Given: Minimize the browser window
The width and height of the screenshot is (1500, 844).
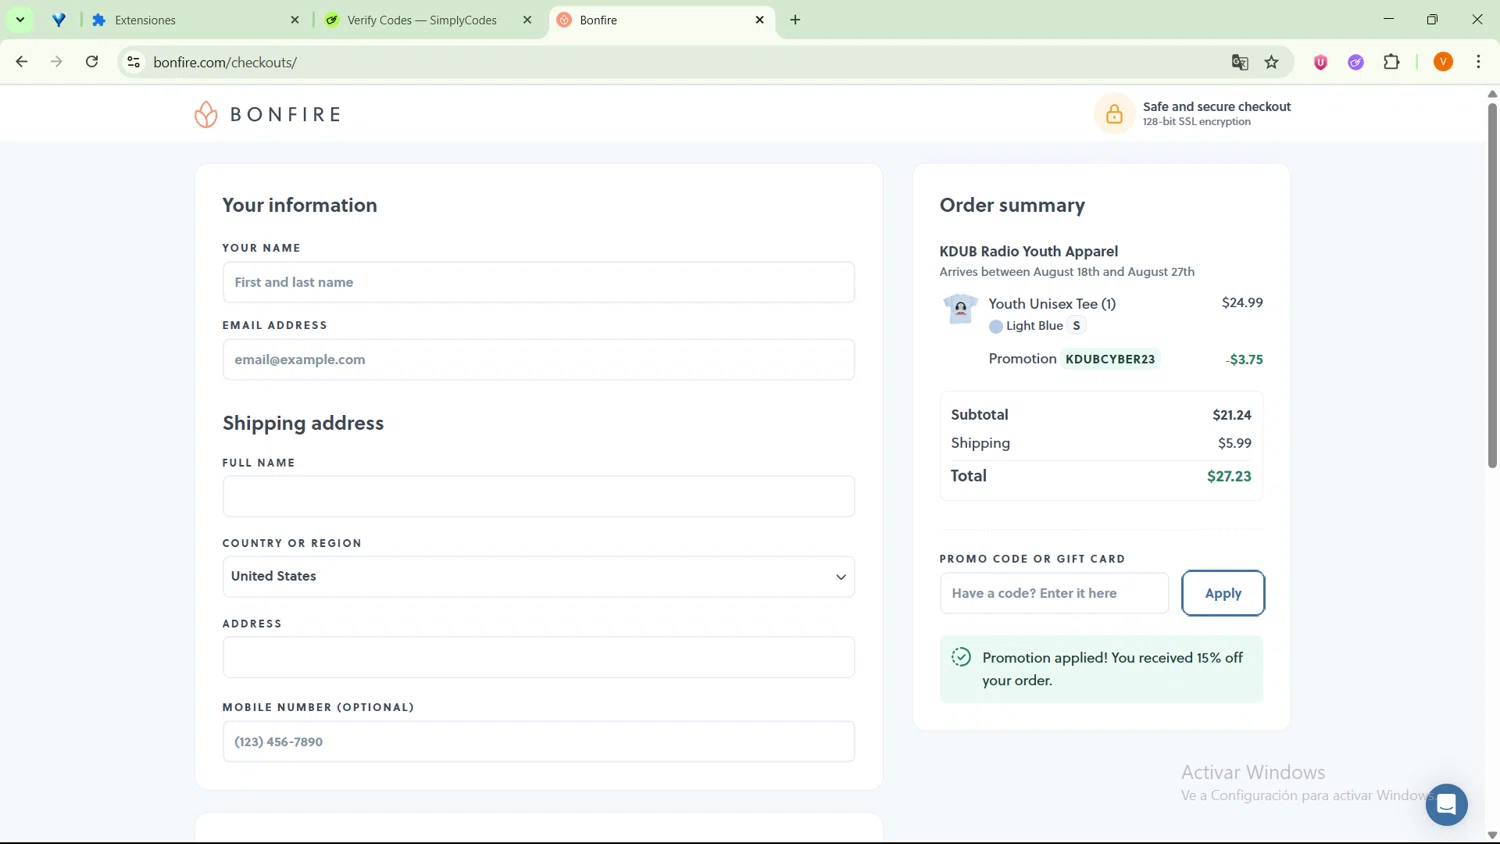Looking at the screenshot, I should [1388, 19].
